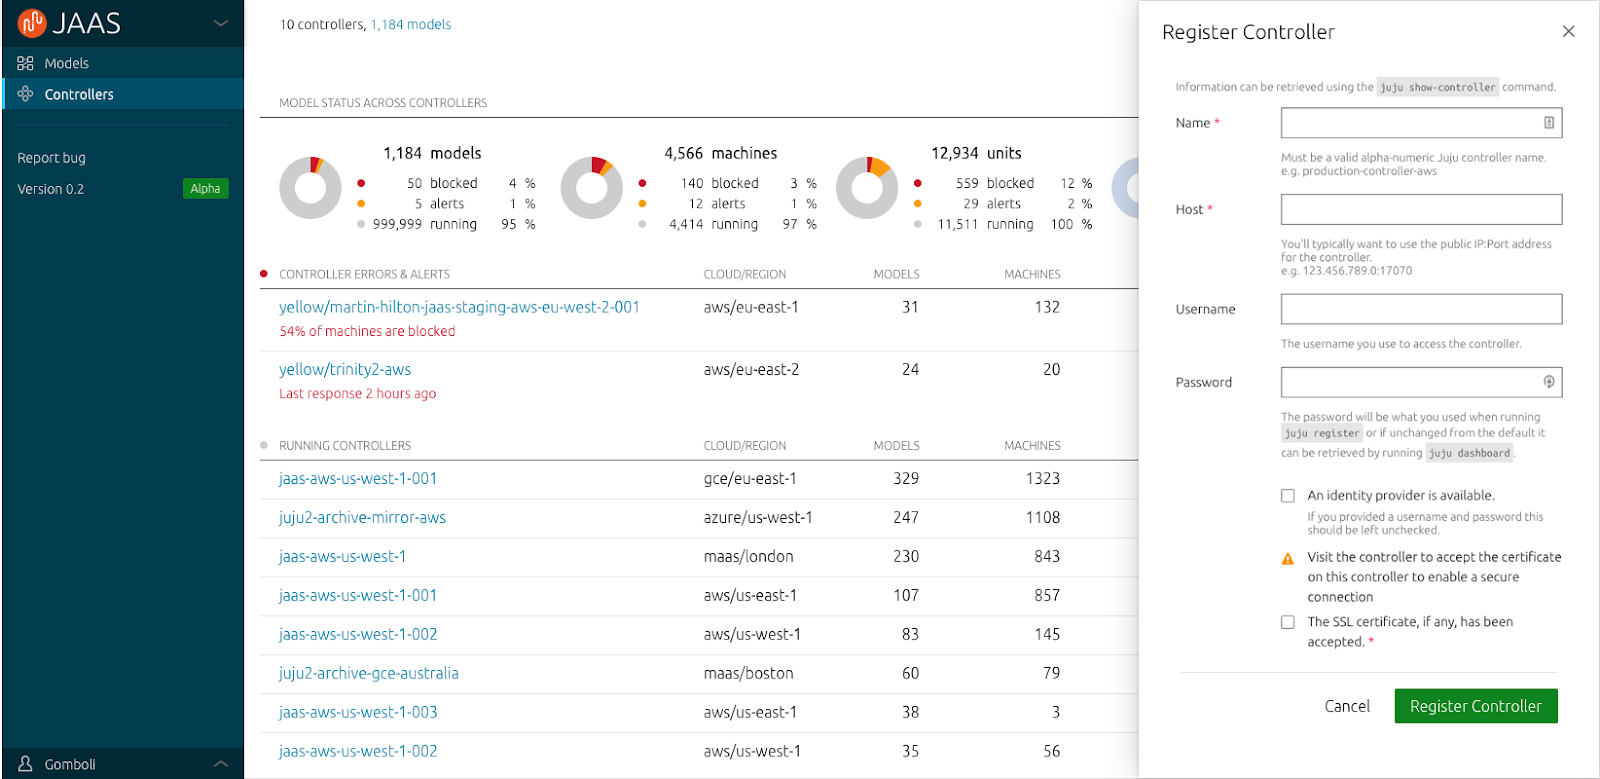1600x779 pixels.
Task: Click the grey running dot under units
Action: 917,224
